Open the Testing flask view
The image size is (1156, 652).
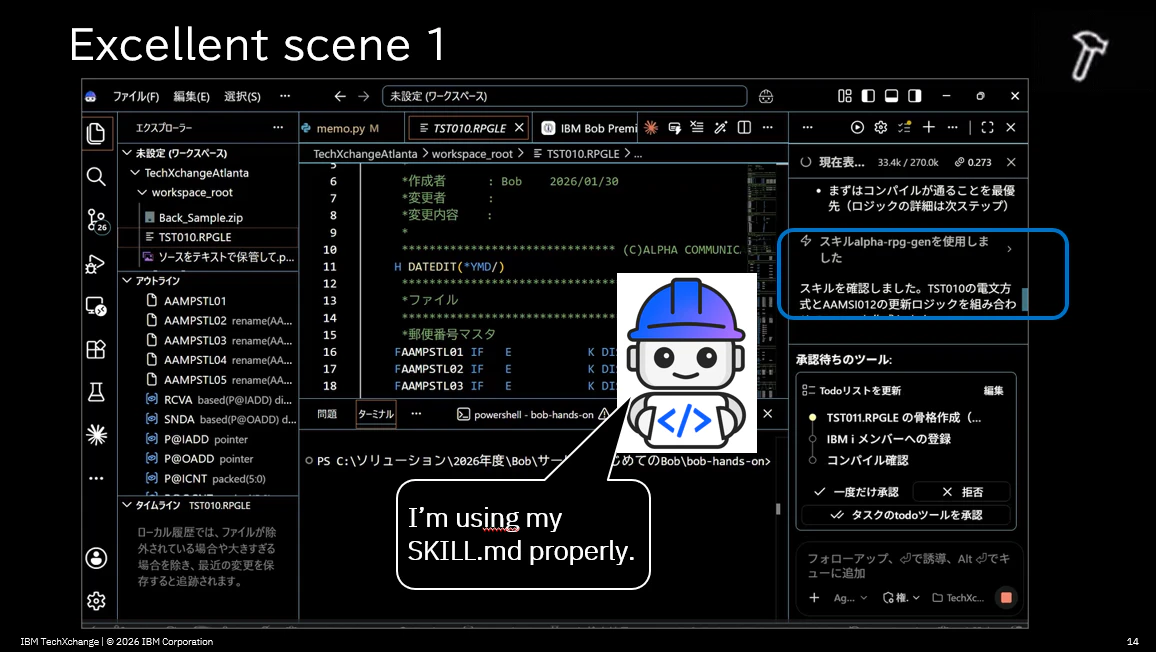point(96,392)
